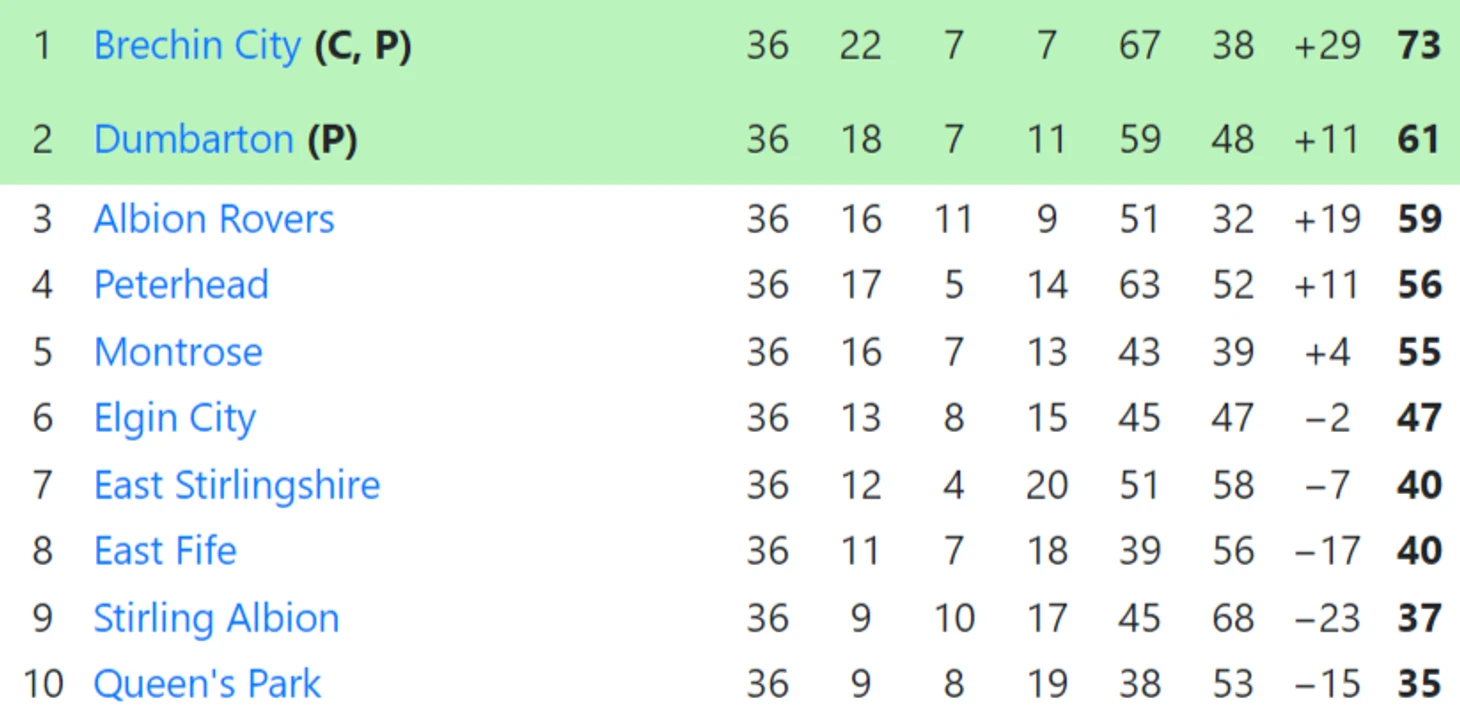The height and width of the screenshot is (724, 1460).
Task: Click Queen's Park's 35 points value
Action: [x=1420, y=684]
